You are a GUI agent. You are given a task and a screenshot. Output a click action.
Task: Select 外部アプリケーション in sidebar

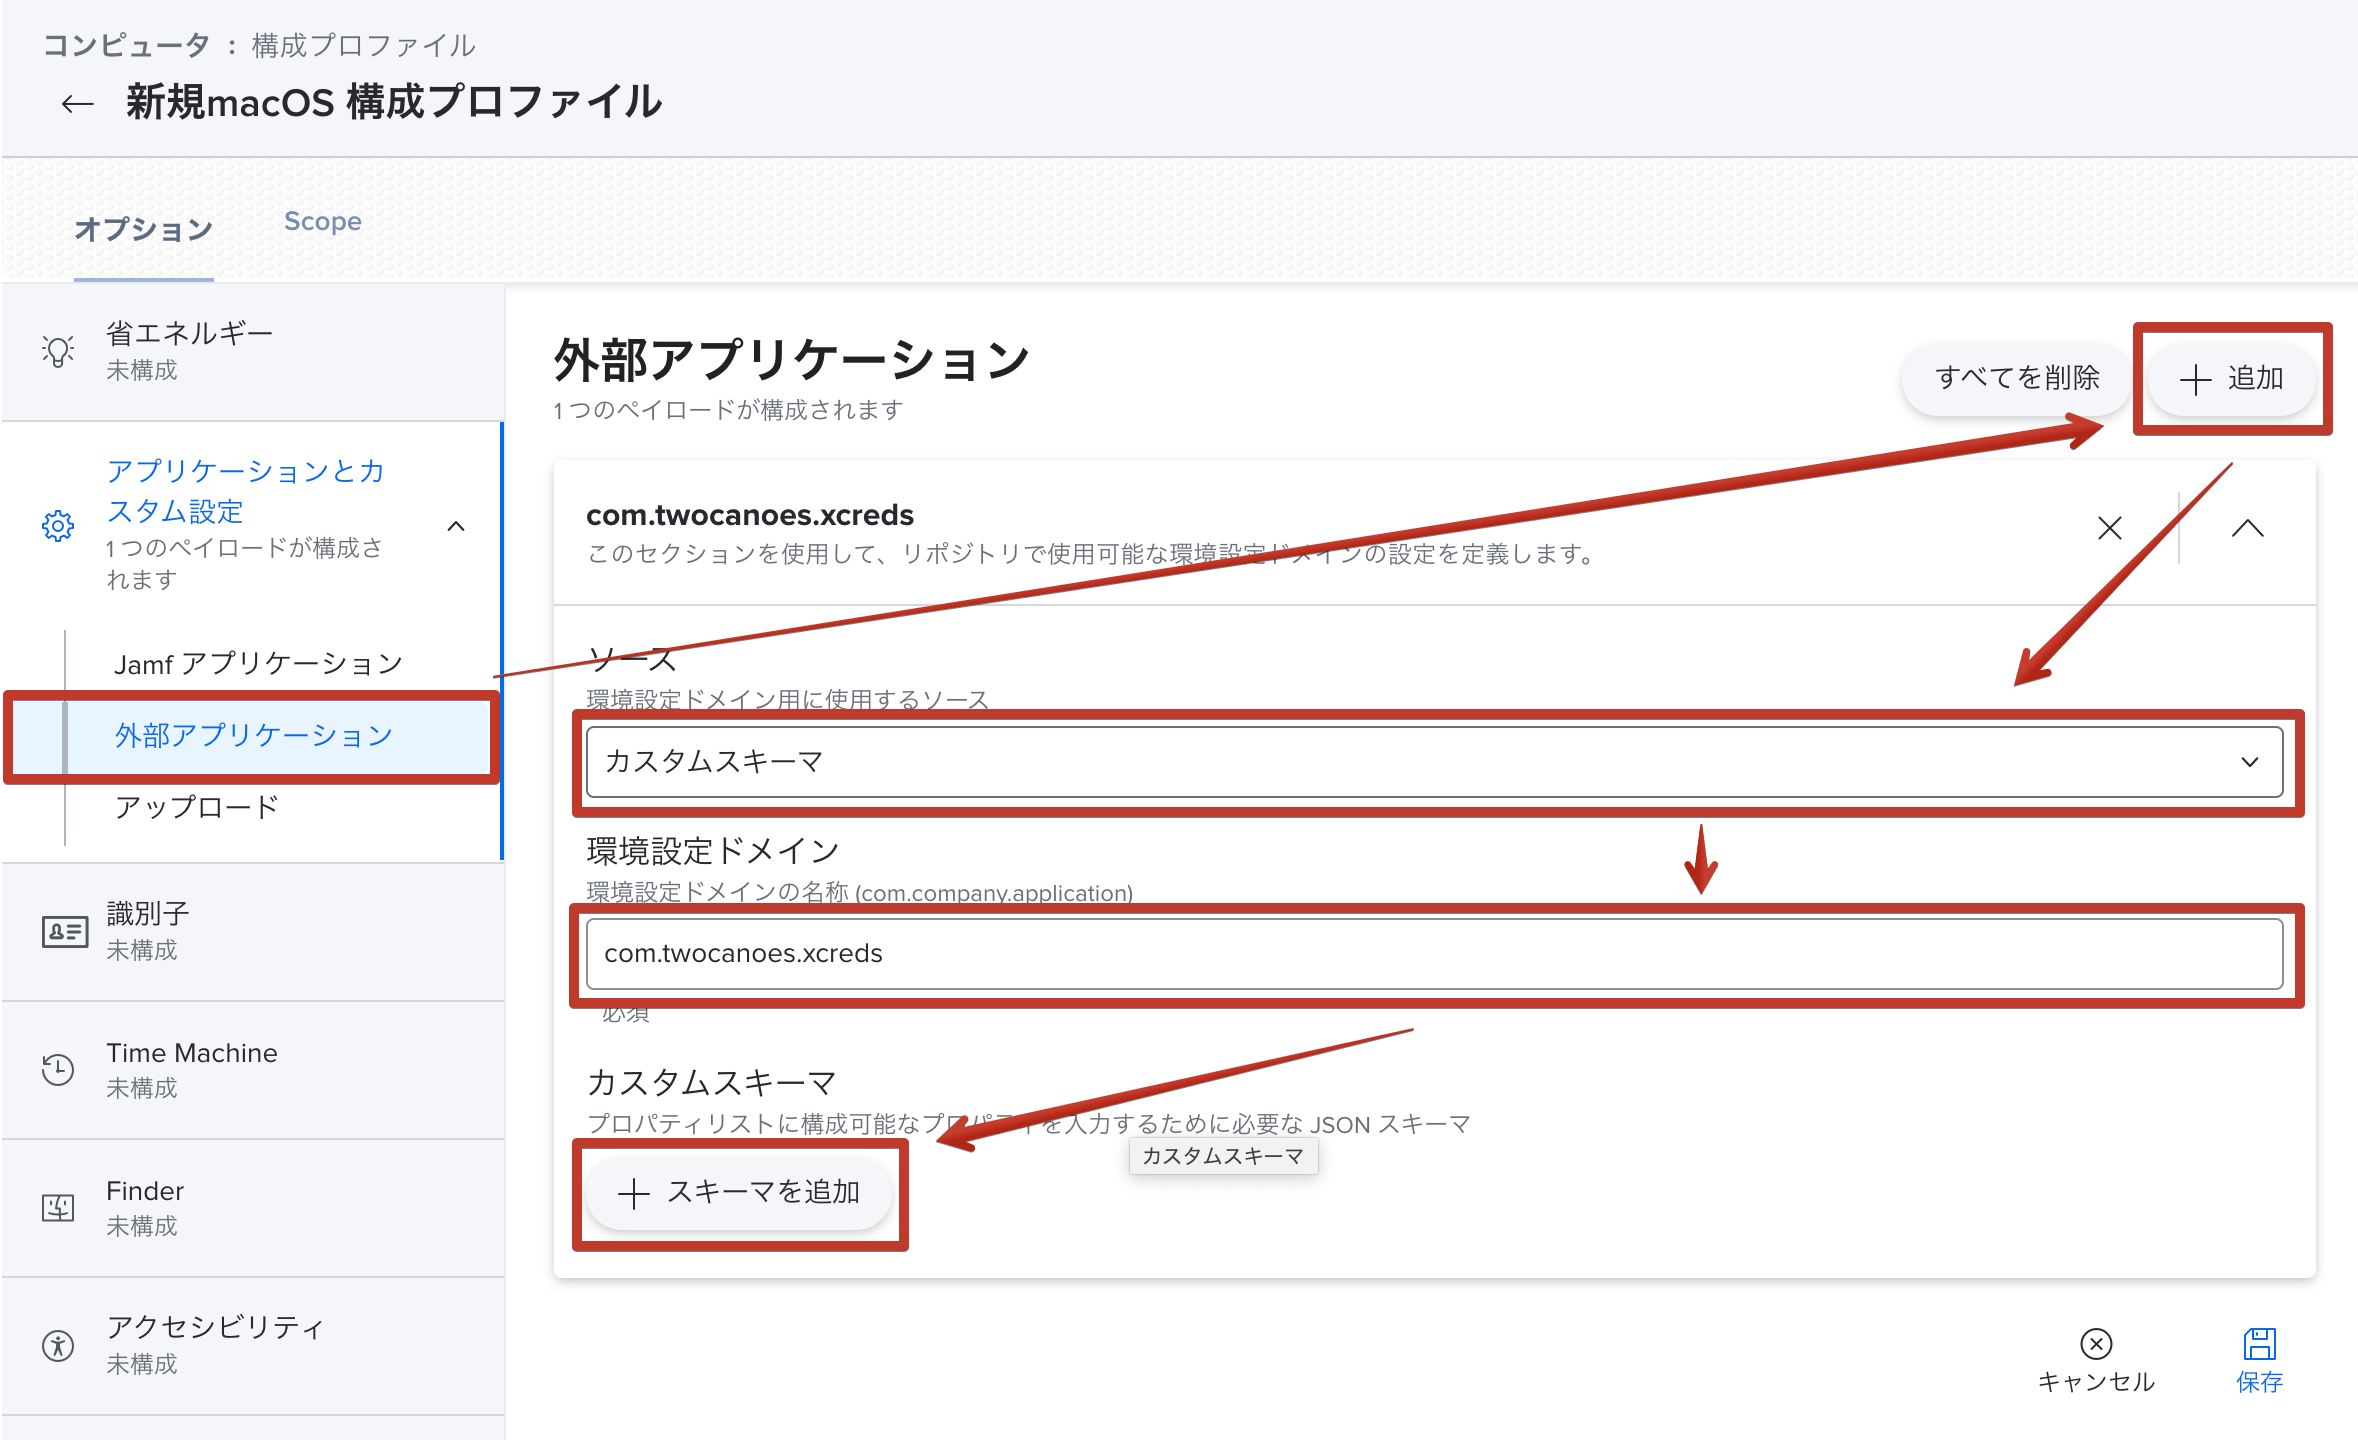(x=254, y=736)
